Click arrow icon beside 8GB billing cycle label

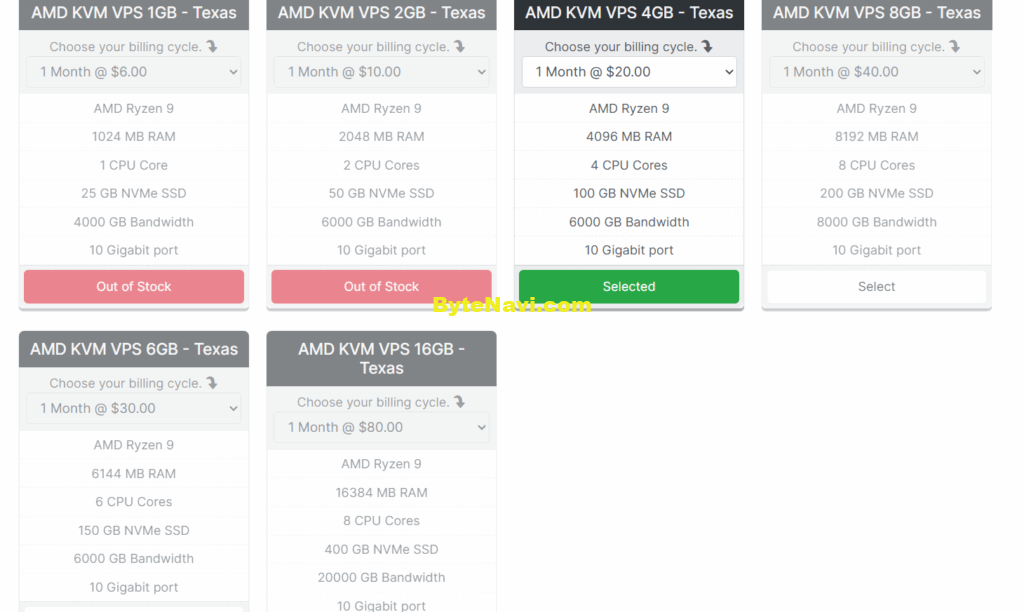pyautogui.click(x=955, y=46)
